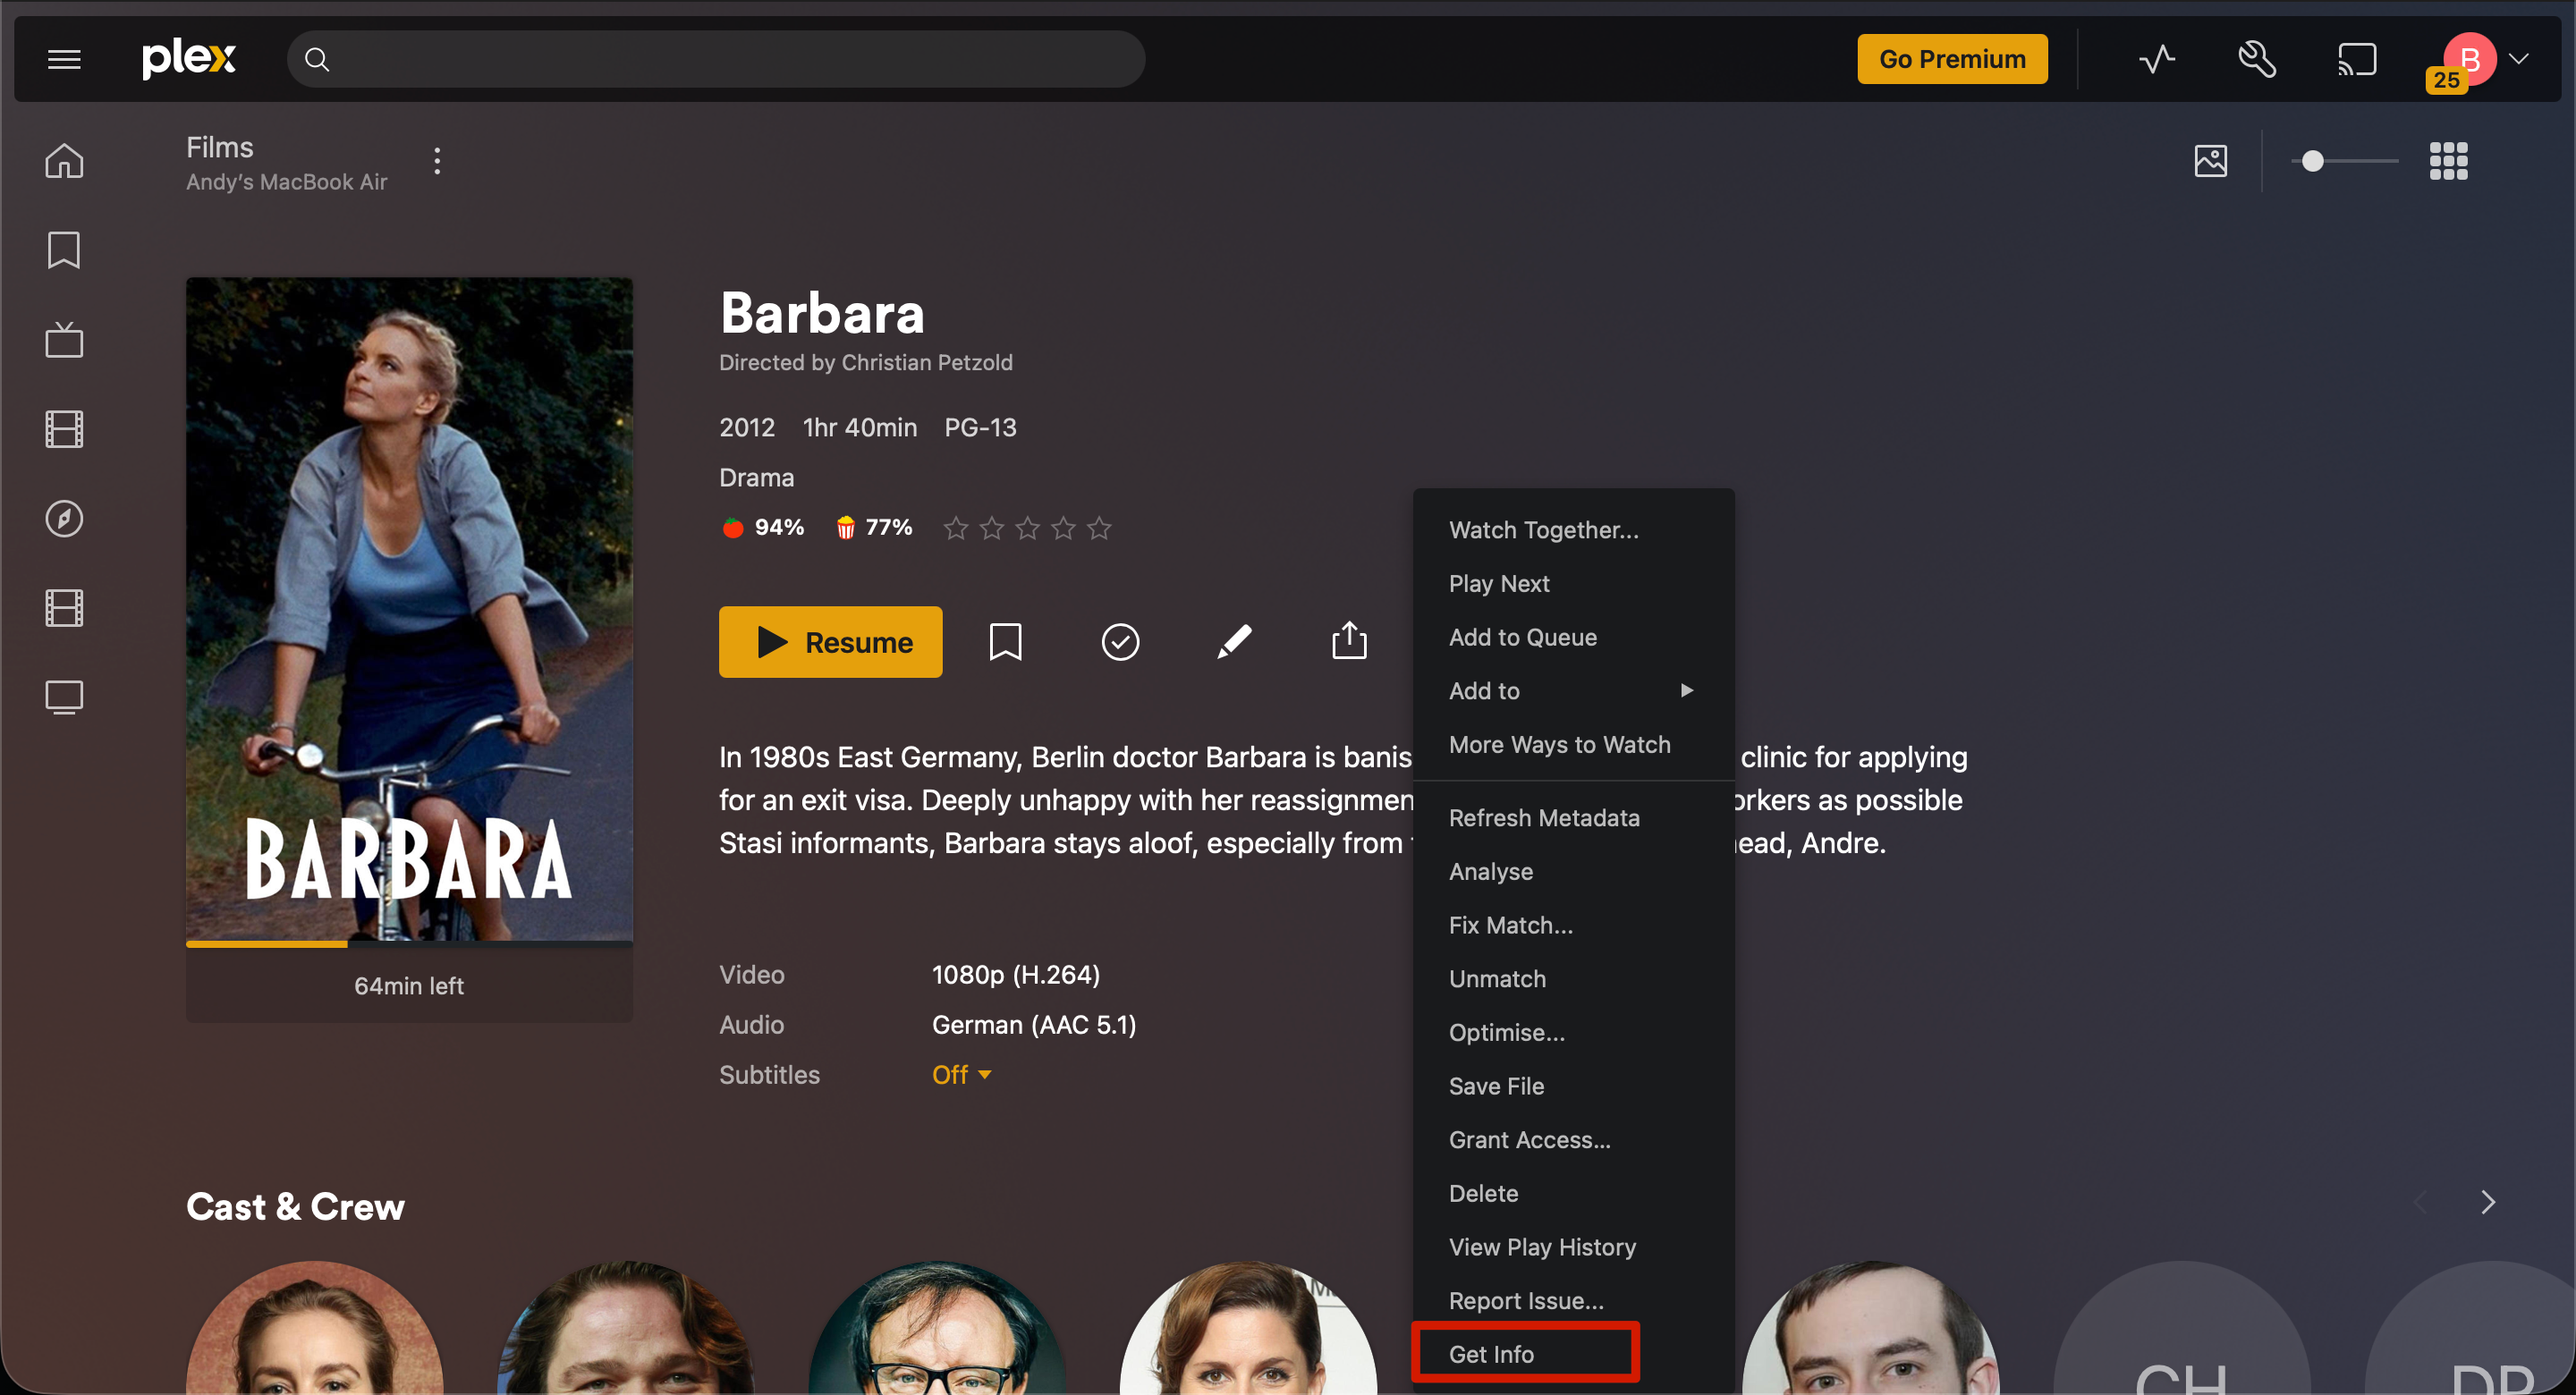Click the Cast to device icon

[2356, 59]
